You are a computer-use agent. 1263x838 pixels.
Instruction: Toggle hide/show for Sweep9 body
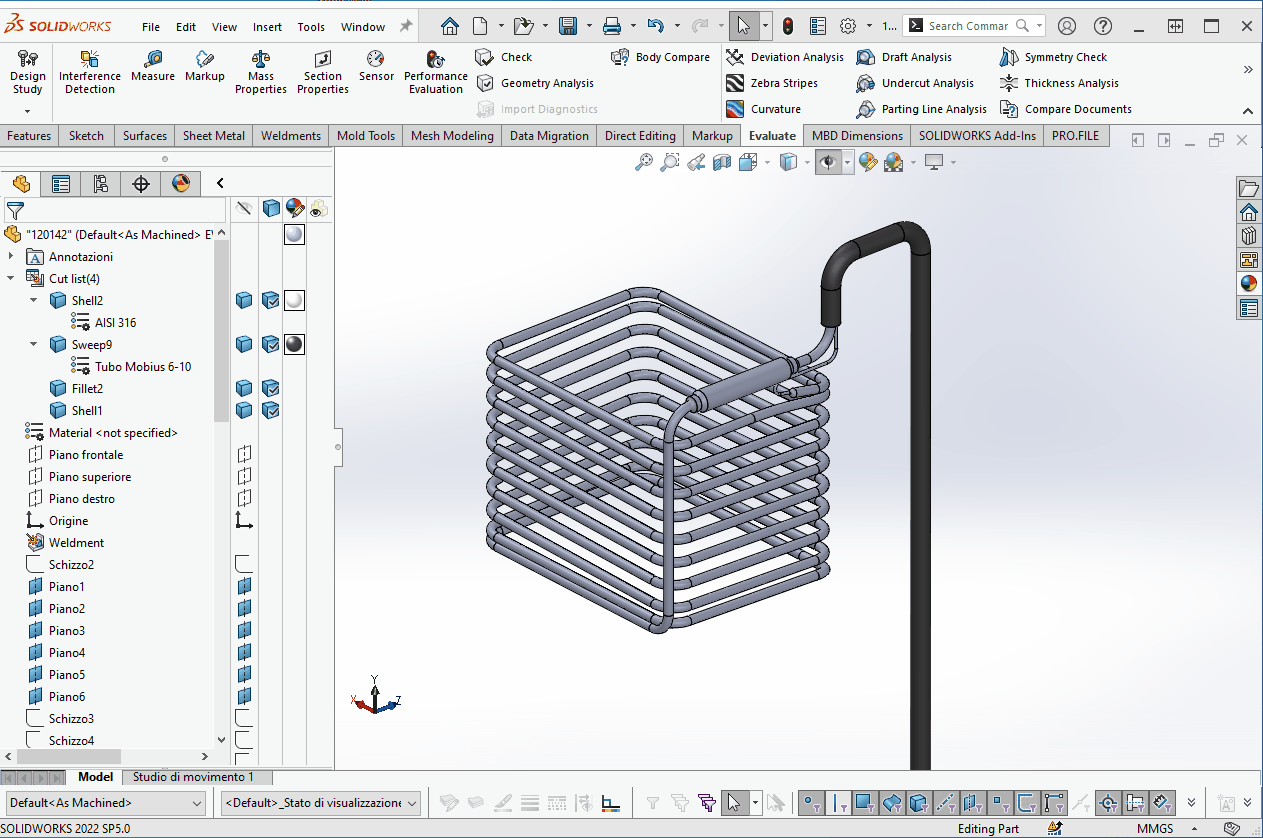[x=244, y=345]
